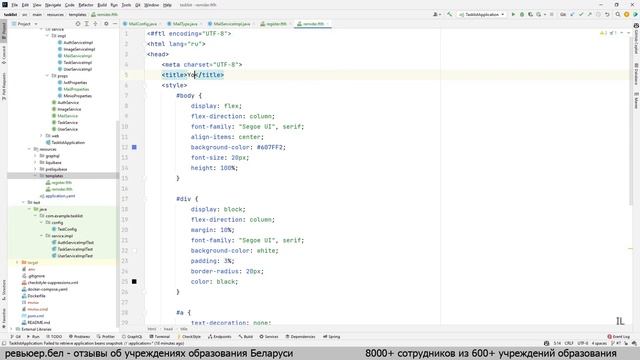Run with coverage icon in toolbar
640x360 pixels.
click(530, 14)
